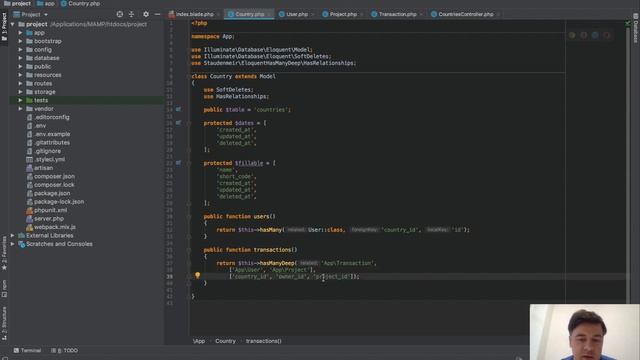Expand the app folder
Screen dimensions: 640x360
point(20,33)
